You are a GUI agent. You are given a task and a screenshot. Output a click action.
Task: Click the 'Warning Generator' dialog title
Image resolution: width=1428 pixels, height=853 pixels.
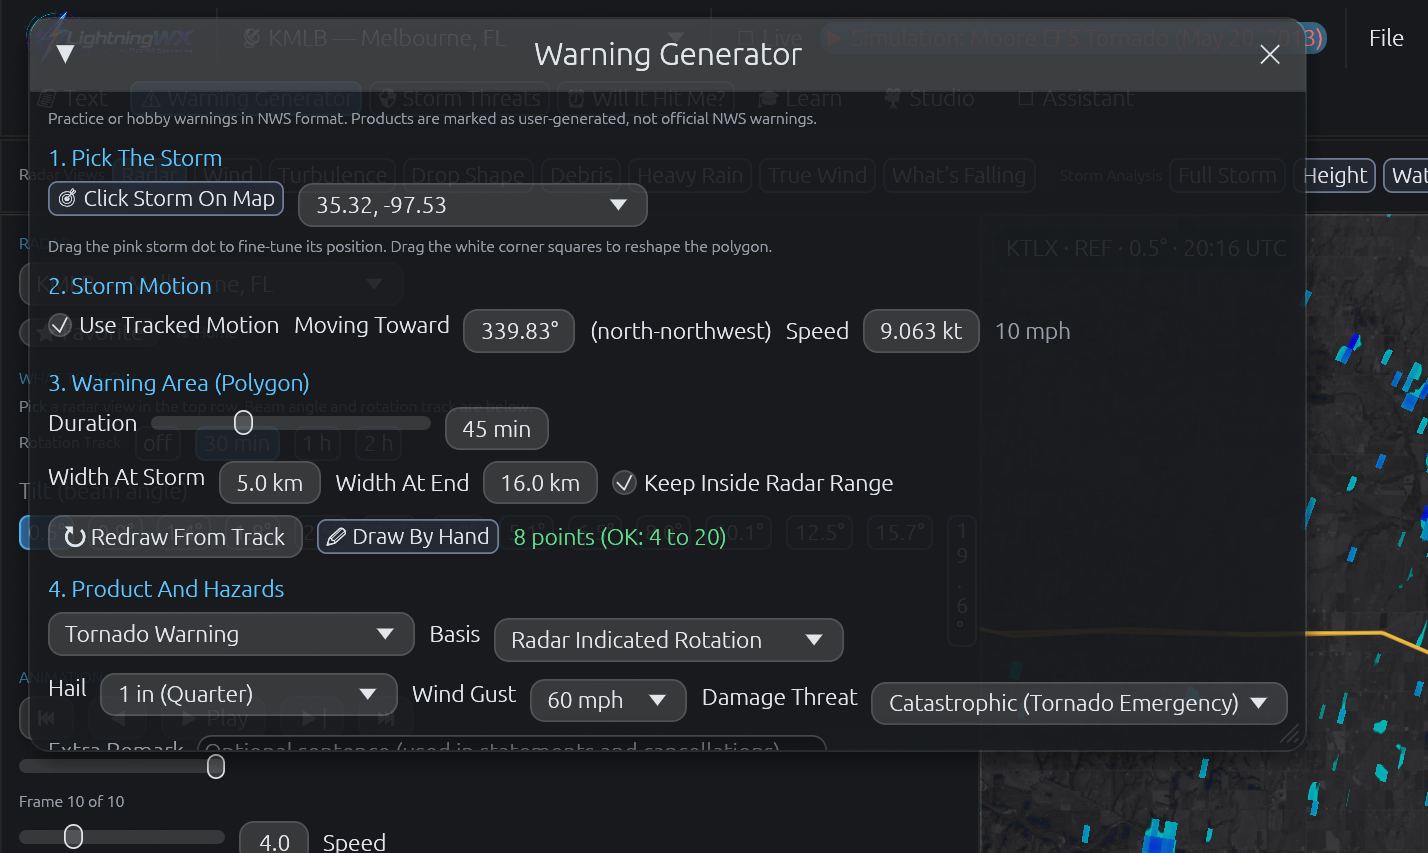pyautogui.click(x=668, y=54)
